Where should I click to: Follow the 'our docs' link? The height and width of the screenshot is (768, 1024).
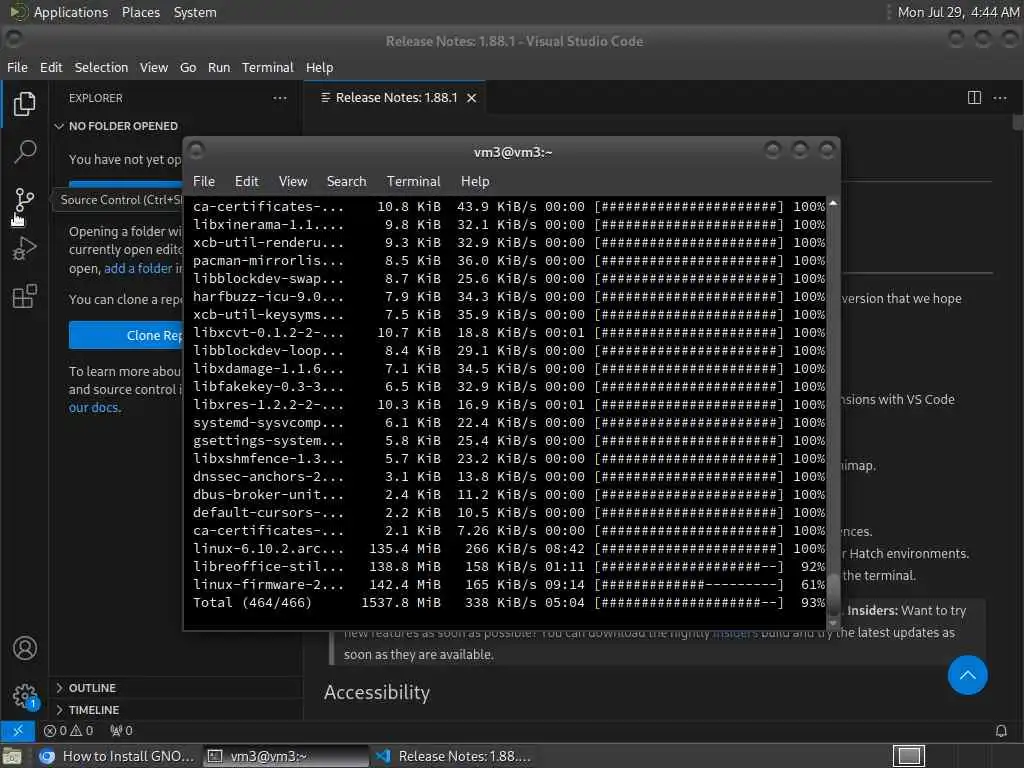point(94,408)
